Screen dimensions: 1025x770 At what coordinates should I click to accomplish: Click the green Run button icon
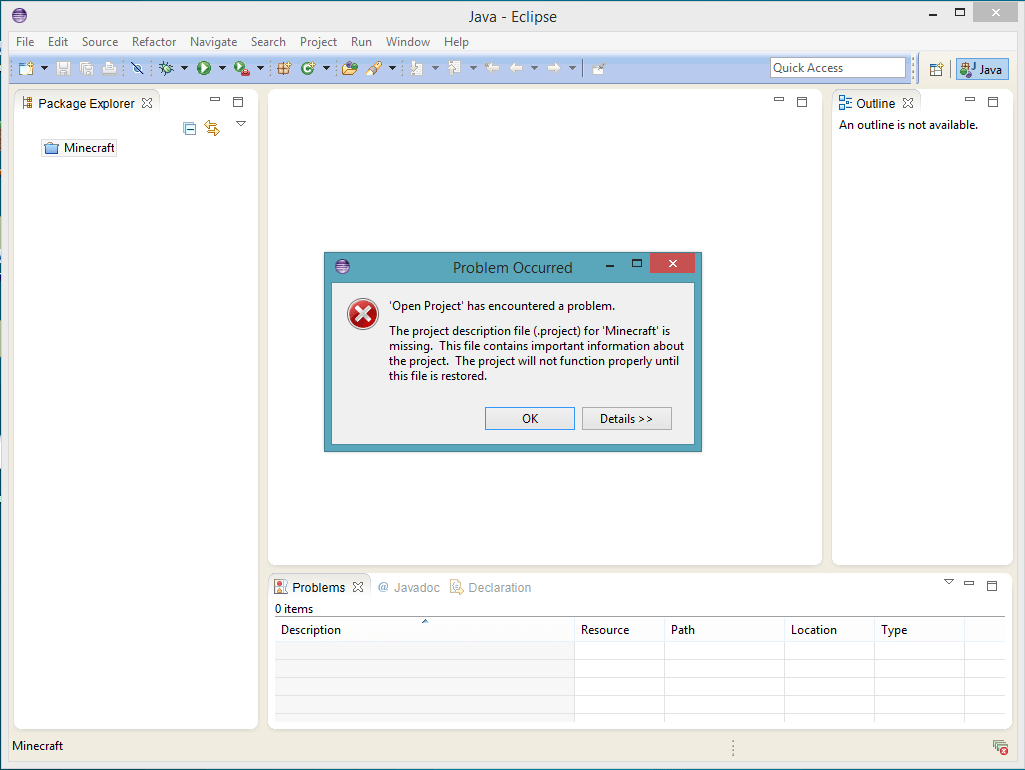click(x=204, y=68)
